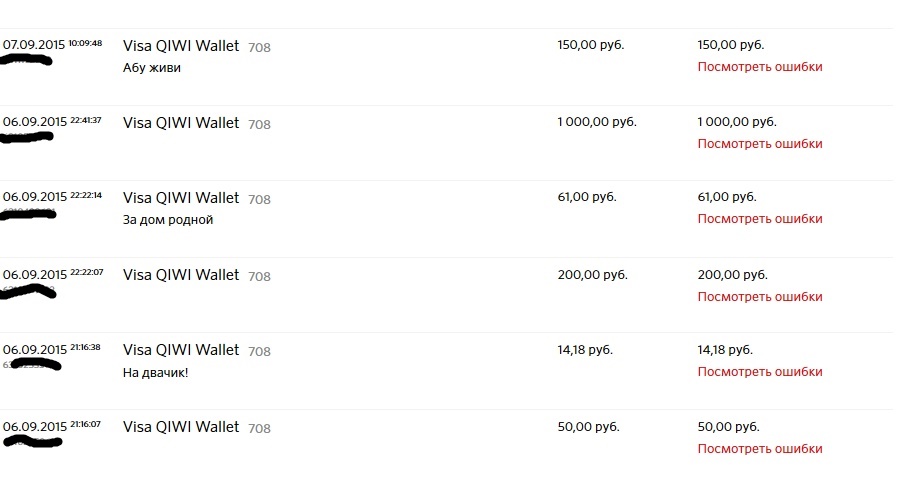Click the 708 code in the 50,00 руб. row

[x=259, y=429]
